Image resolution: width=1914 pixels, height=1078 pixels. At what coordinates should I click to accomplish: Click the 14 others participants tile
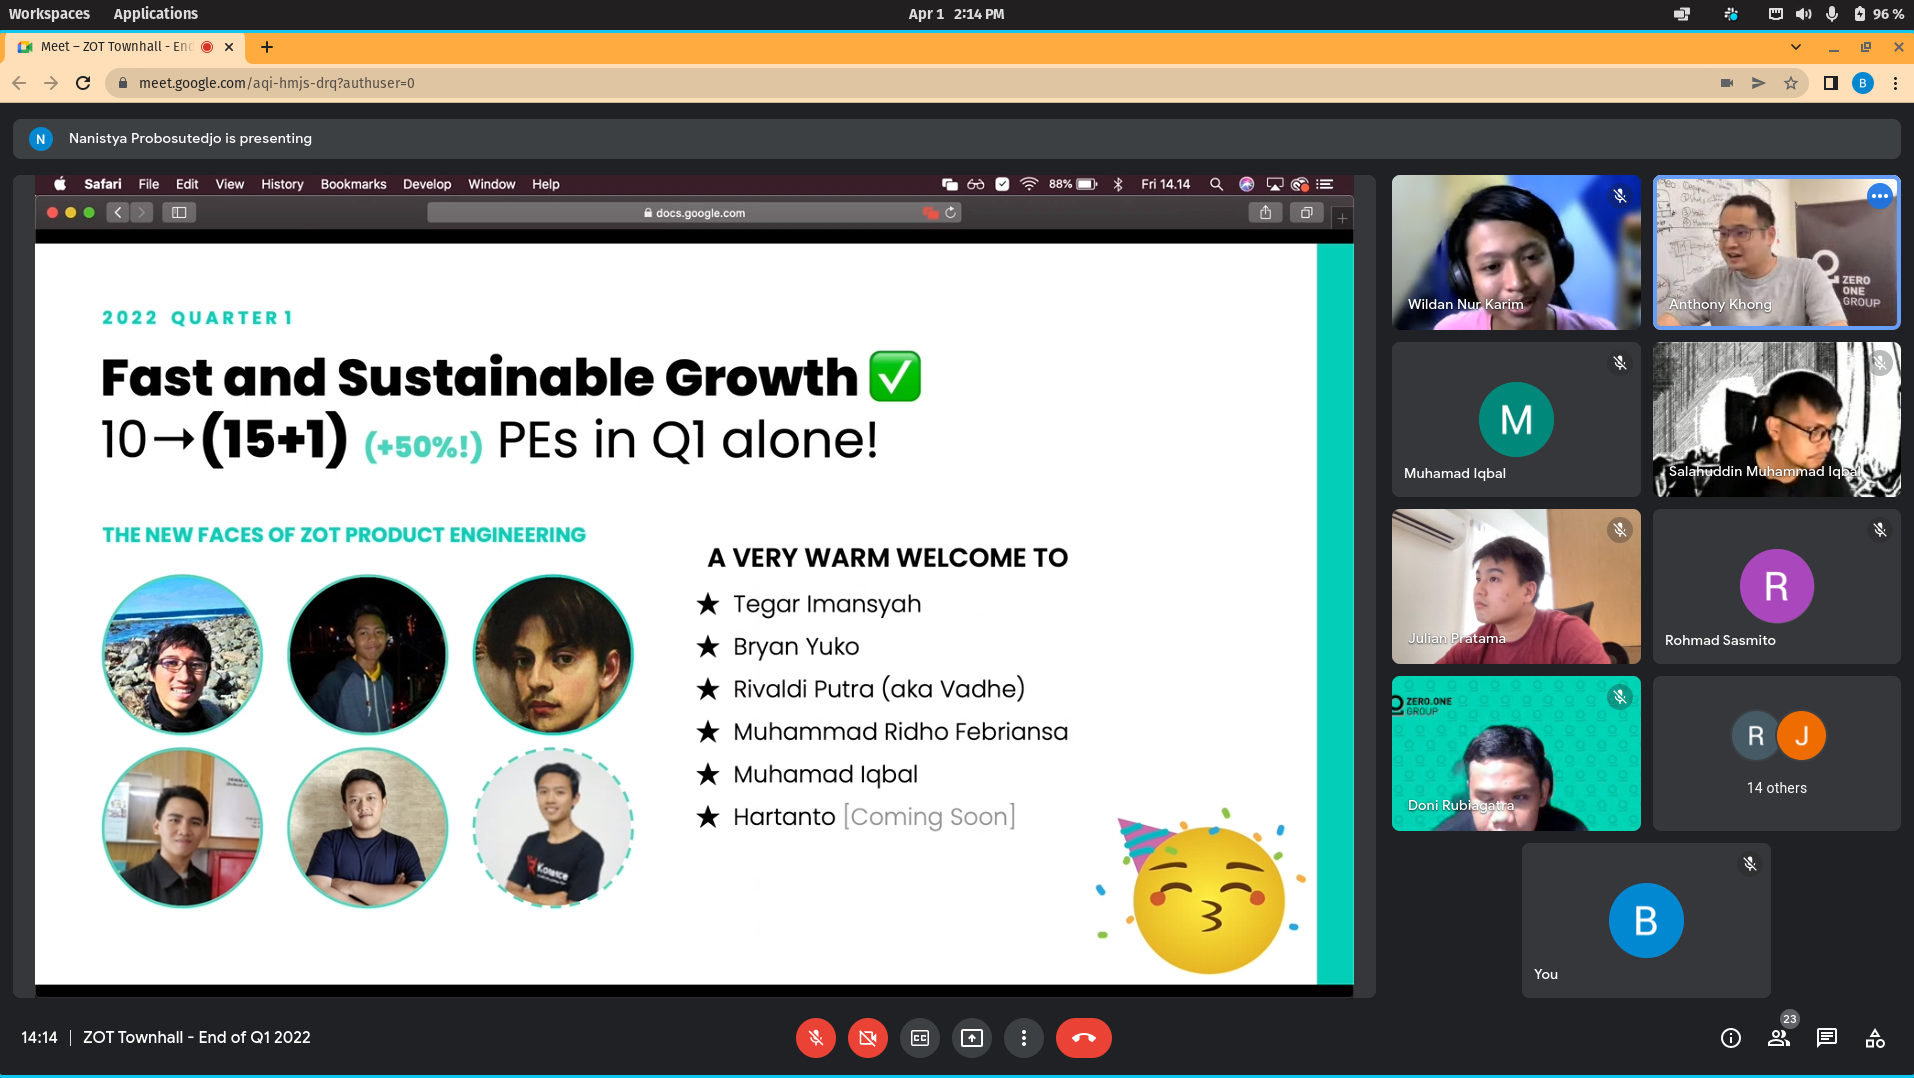[1776, 753]
